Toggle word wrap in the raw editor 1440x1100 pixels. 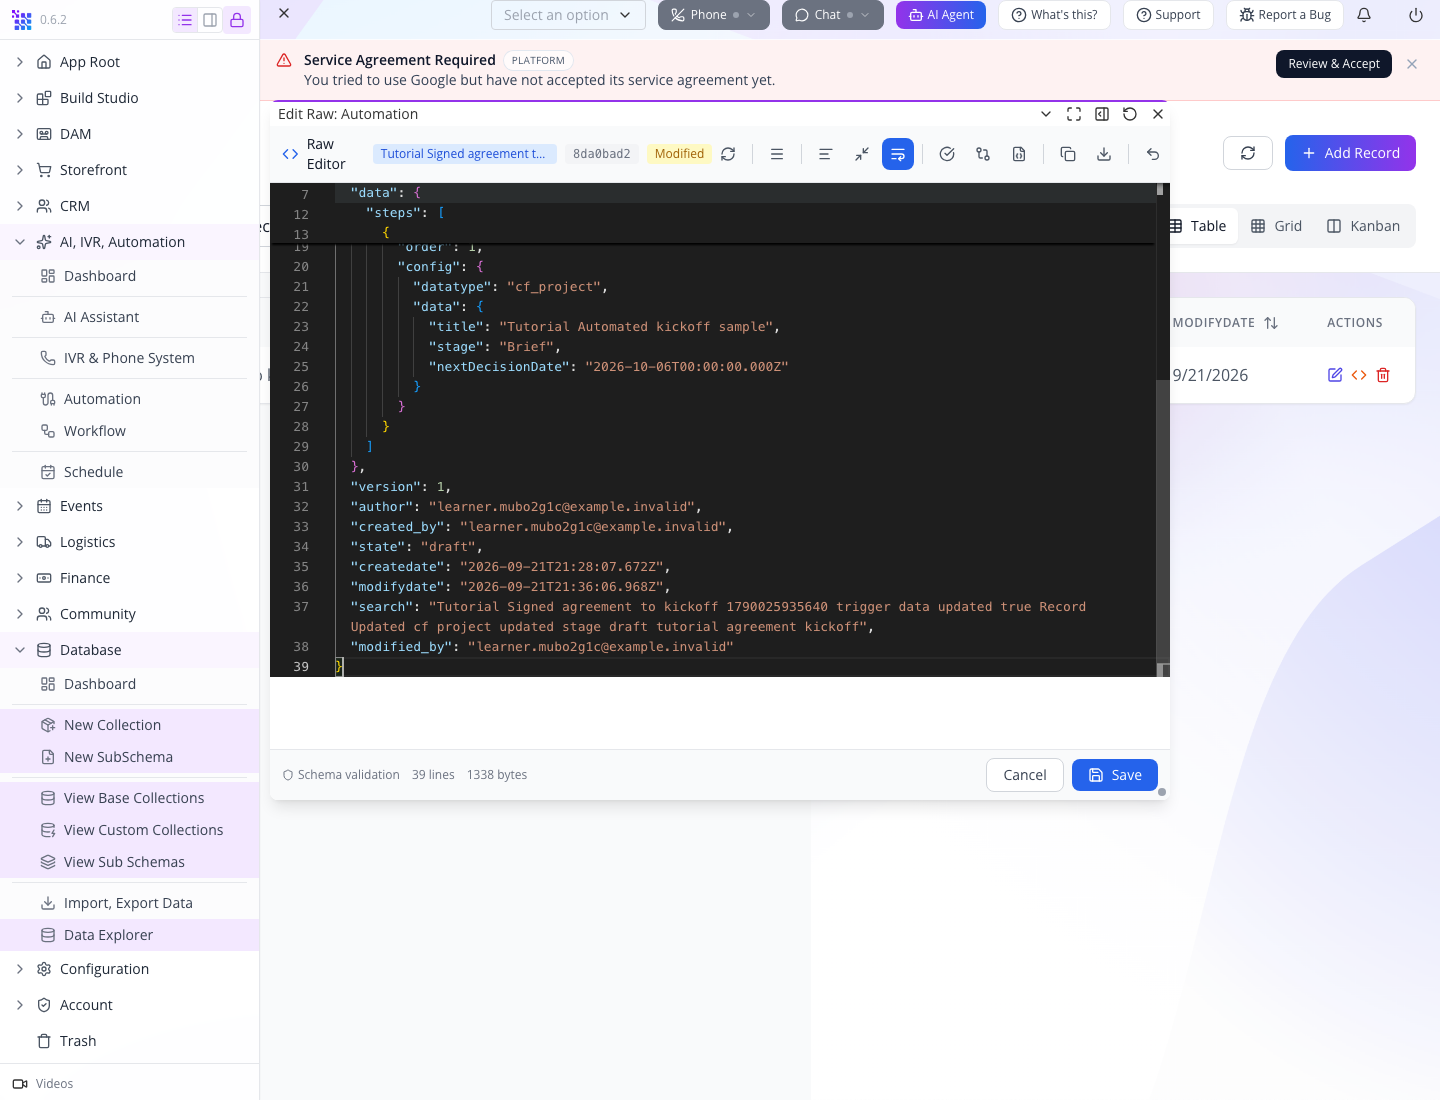[898, 154]
